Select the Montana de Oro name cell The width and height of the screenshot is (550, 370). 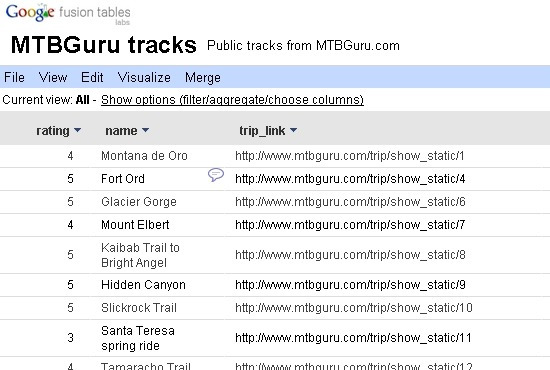pos(144,156)
